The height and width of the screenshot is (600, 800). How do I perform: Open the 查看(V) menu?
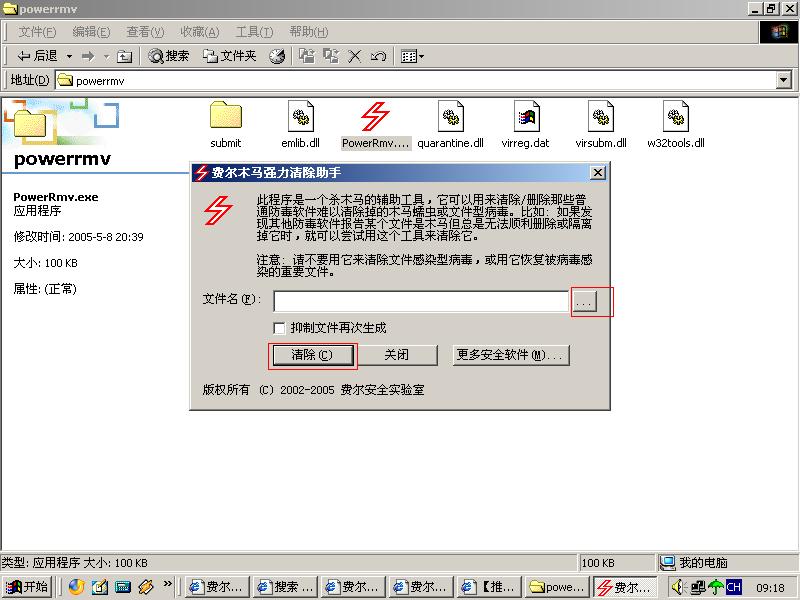click(145, 32)
